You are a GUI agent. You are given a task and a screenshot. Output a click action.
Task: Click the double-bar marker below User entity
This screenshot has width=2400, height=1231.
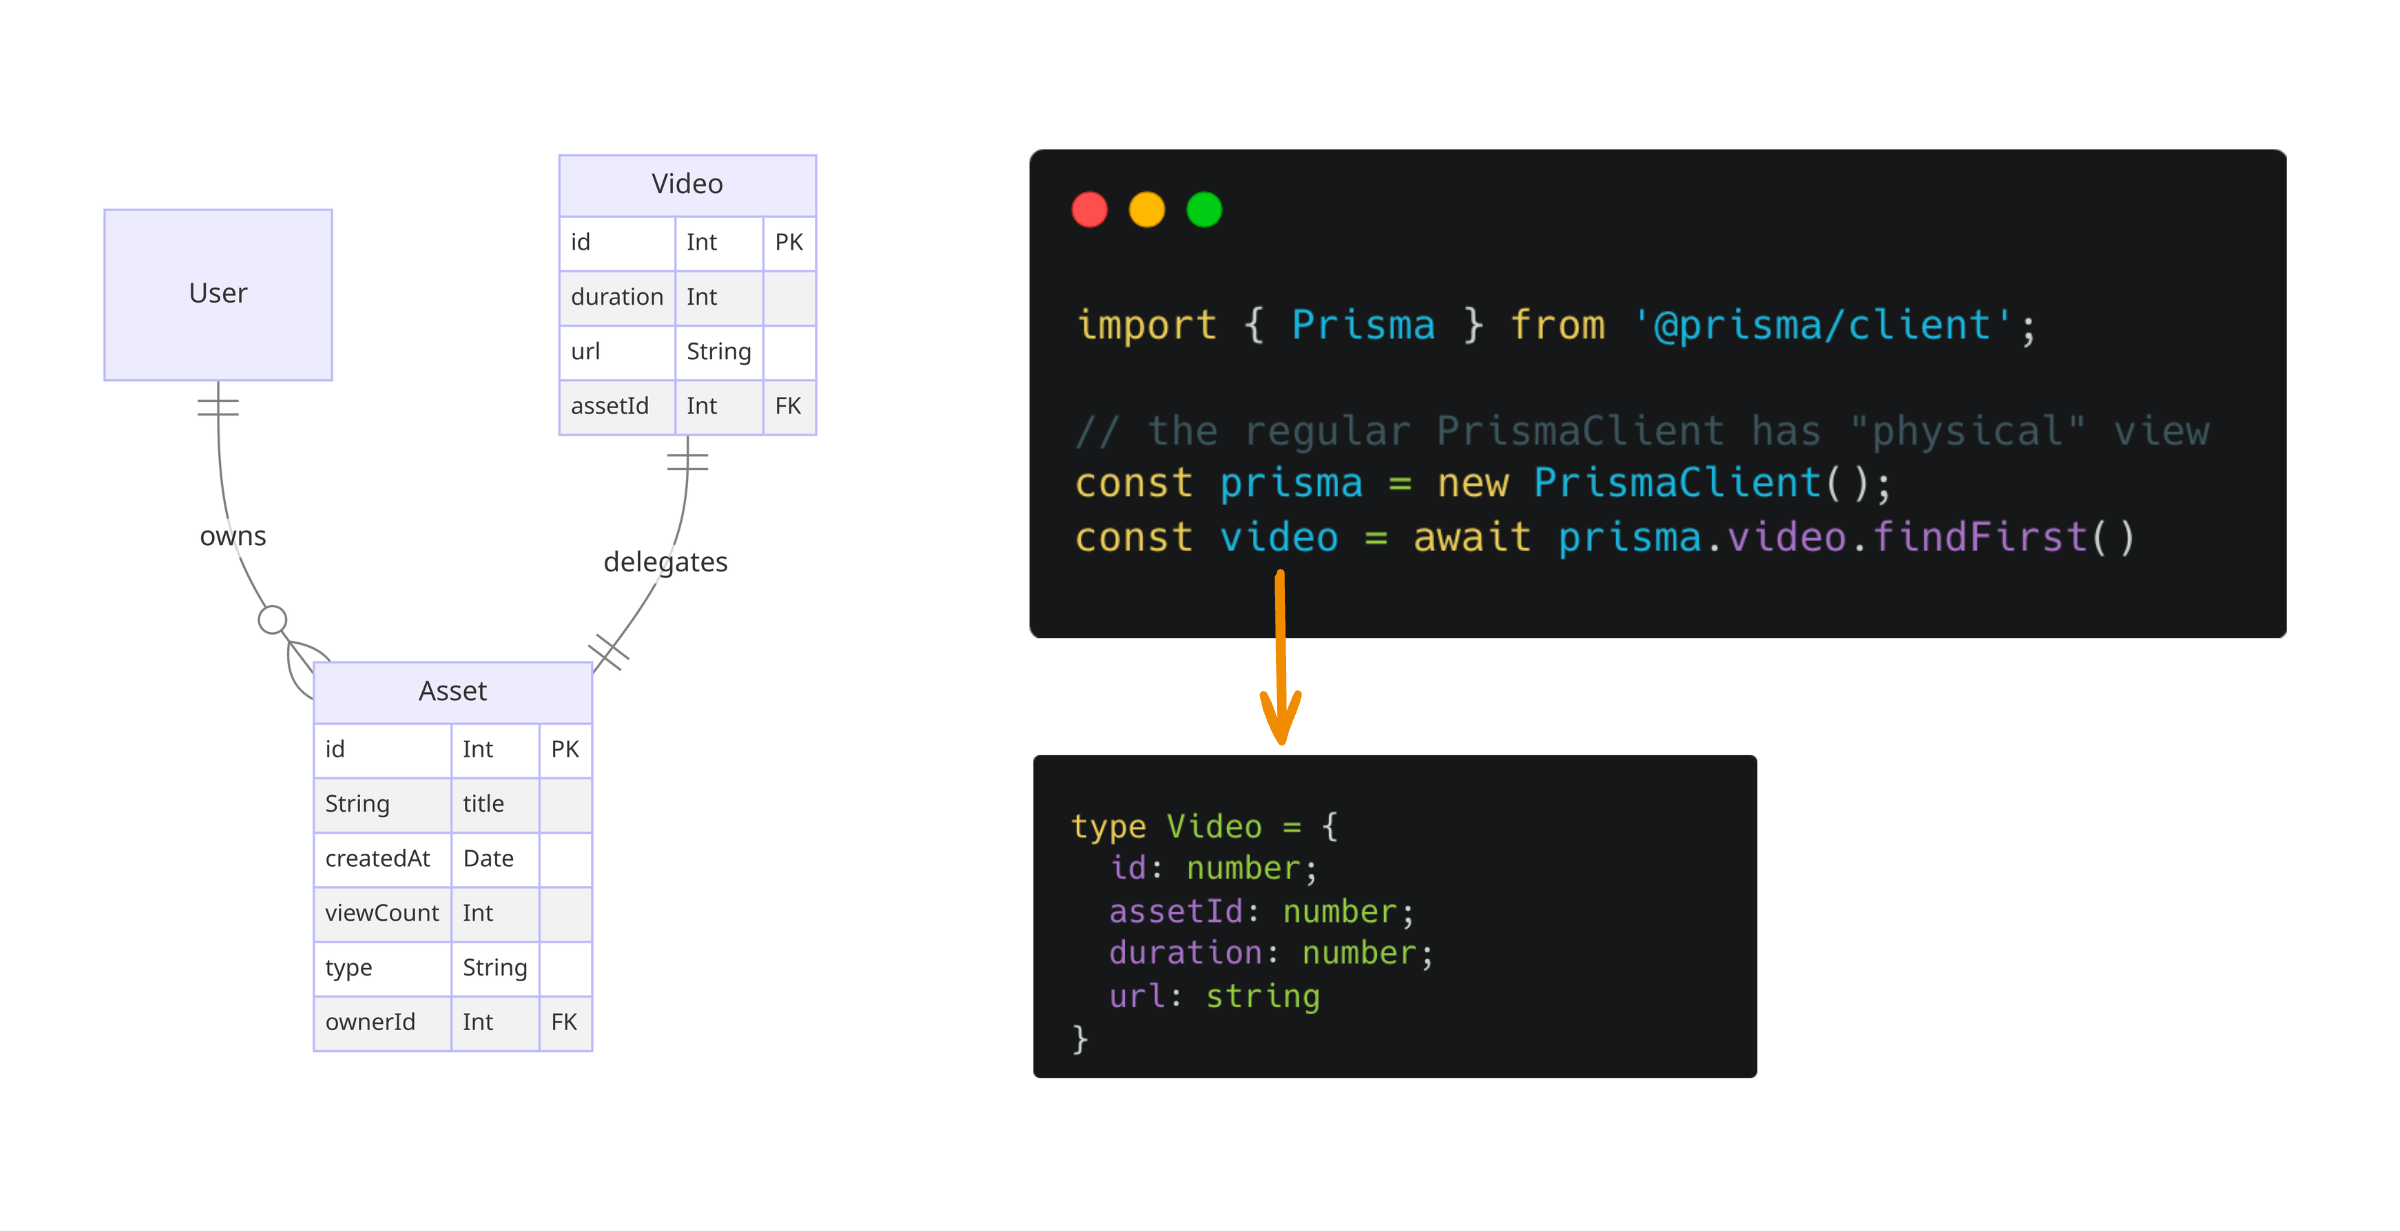coord(218,406)
